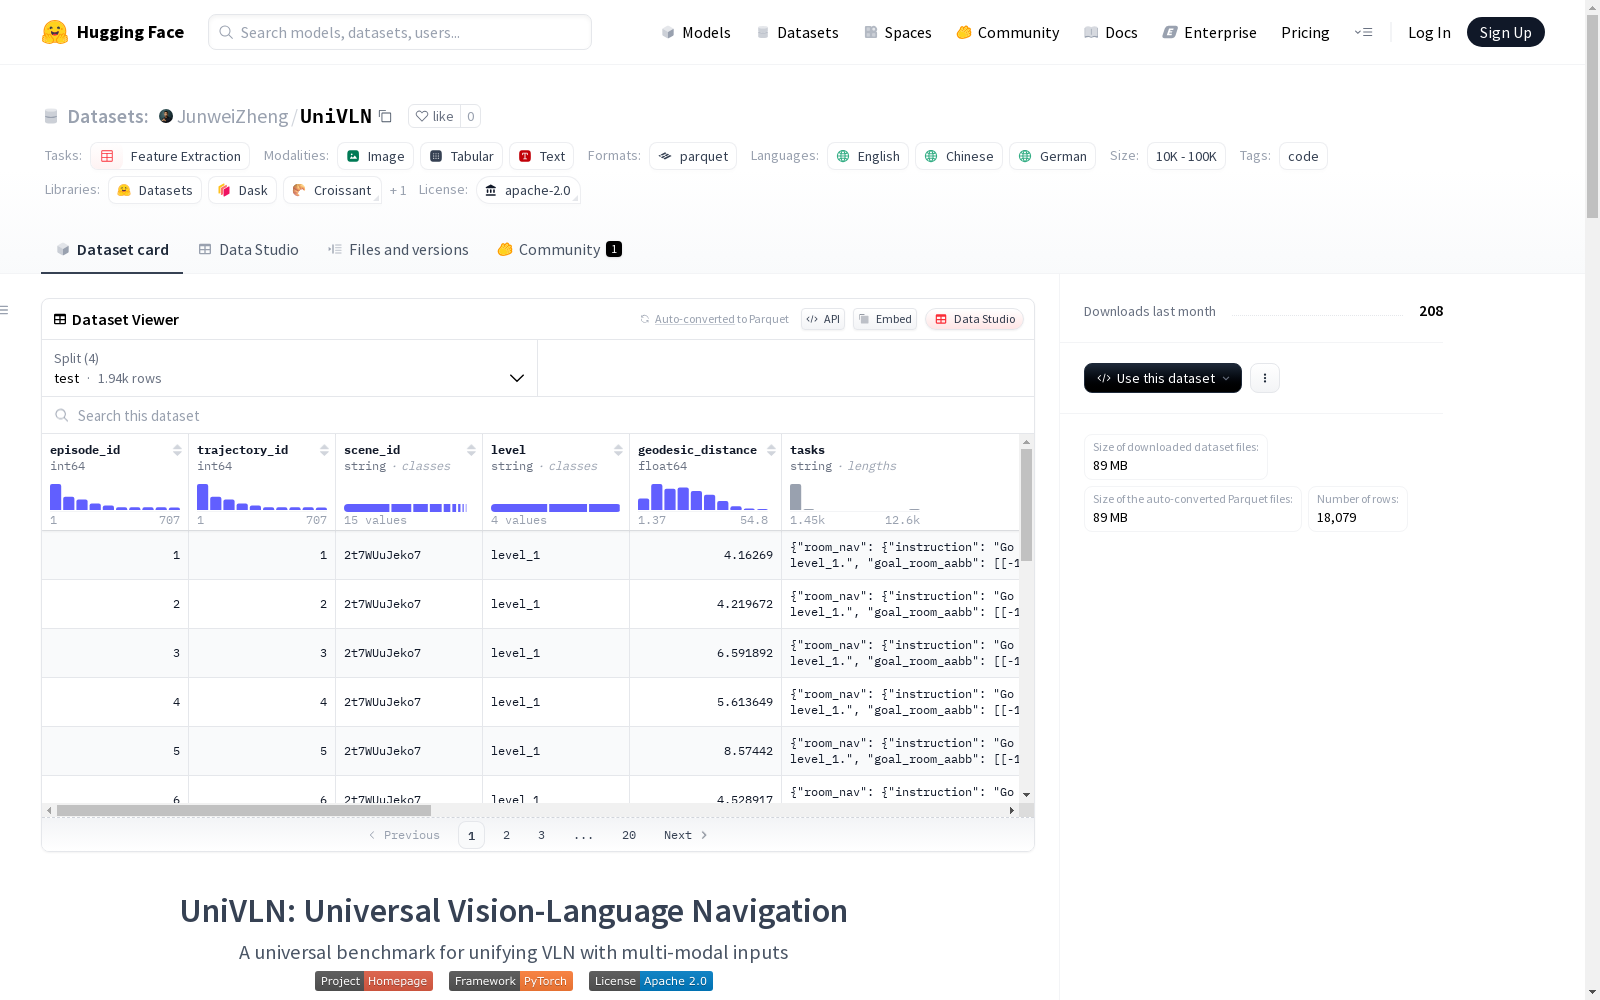Click the Dataset Viewer table icon
The width and height of the screenshot is (1600, 1000).
(60, 319)
